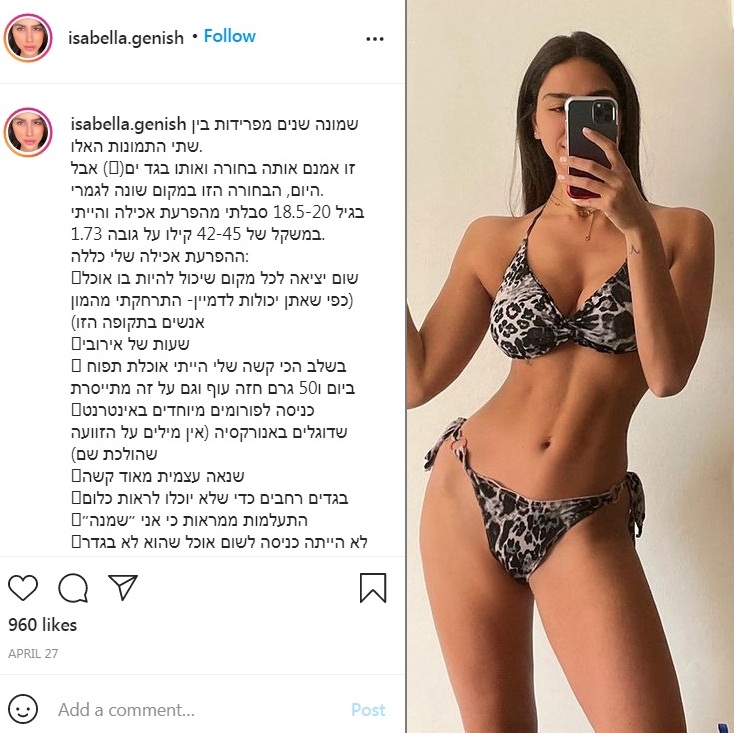Viewport: 734px width, 733px height.
Task: Click the Post comment button
Action: point(368,710)
